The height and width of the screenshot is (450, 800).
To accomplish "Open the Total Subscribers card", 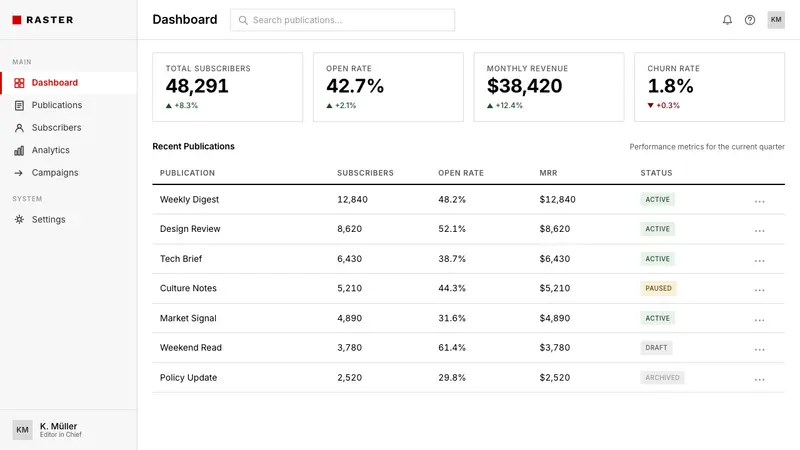I will (x=228, y=87).
